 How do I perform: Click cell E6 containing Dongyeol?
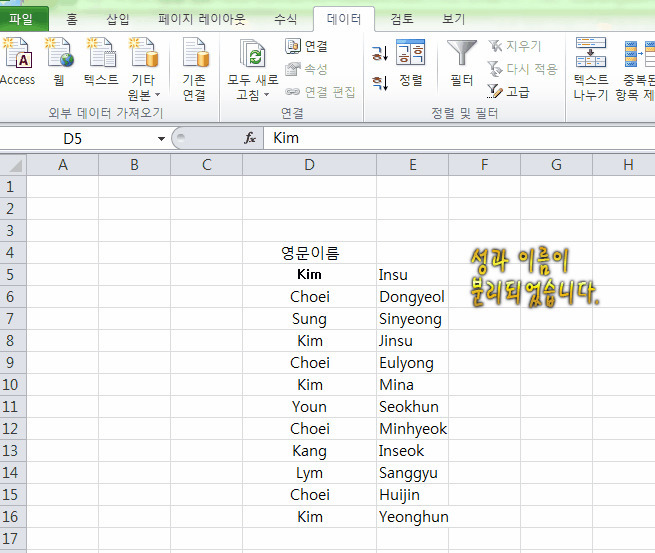(412, 297)
